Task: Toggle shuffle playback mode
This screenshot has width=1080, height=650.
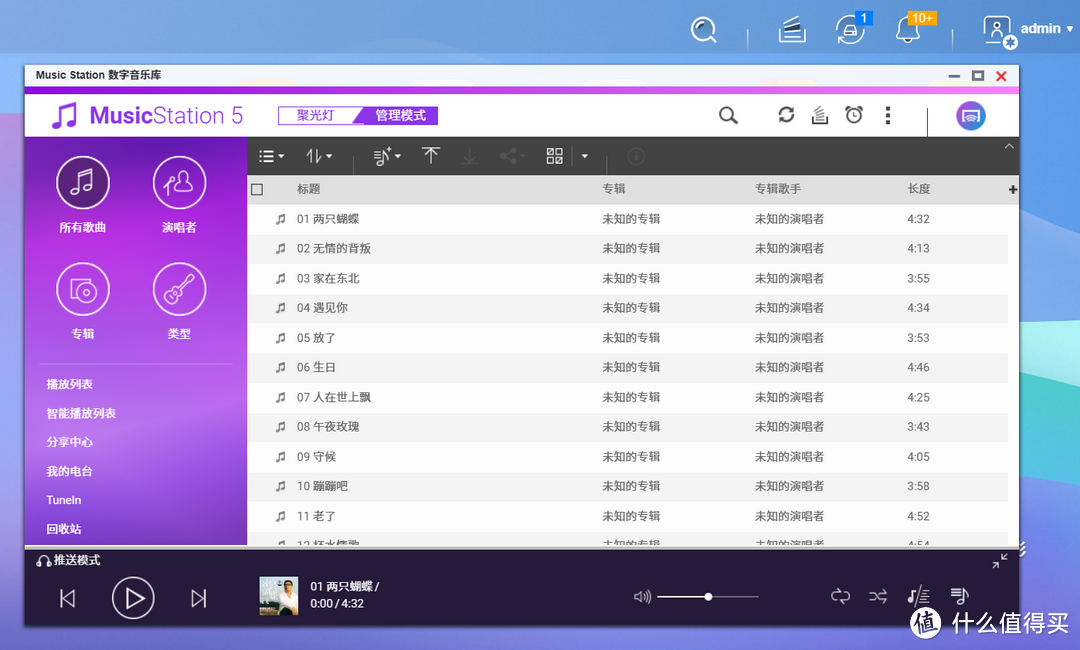Action: 878,596
